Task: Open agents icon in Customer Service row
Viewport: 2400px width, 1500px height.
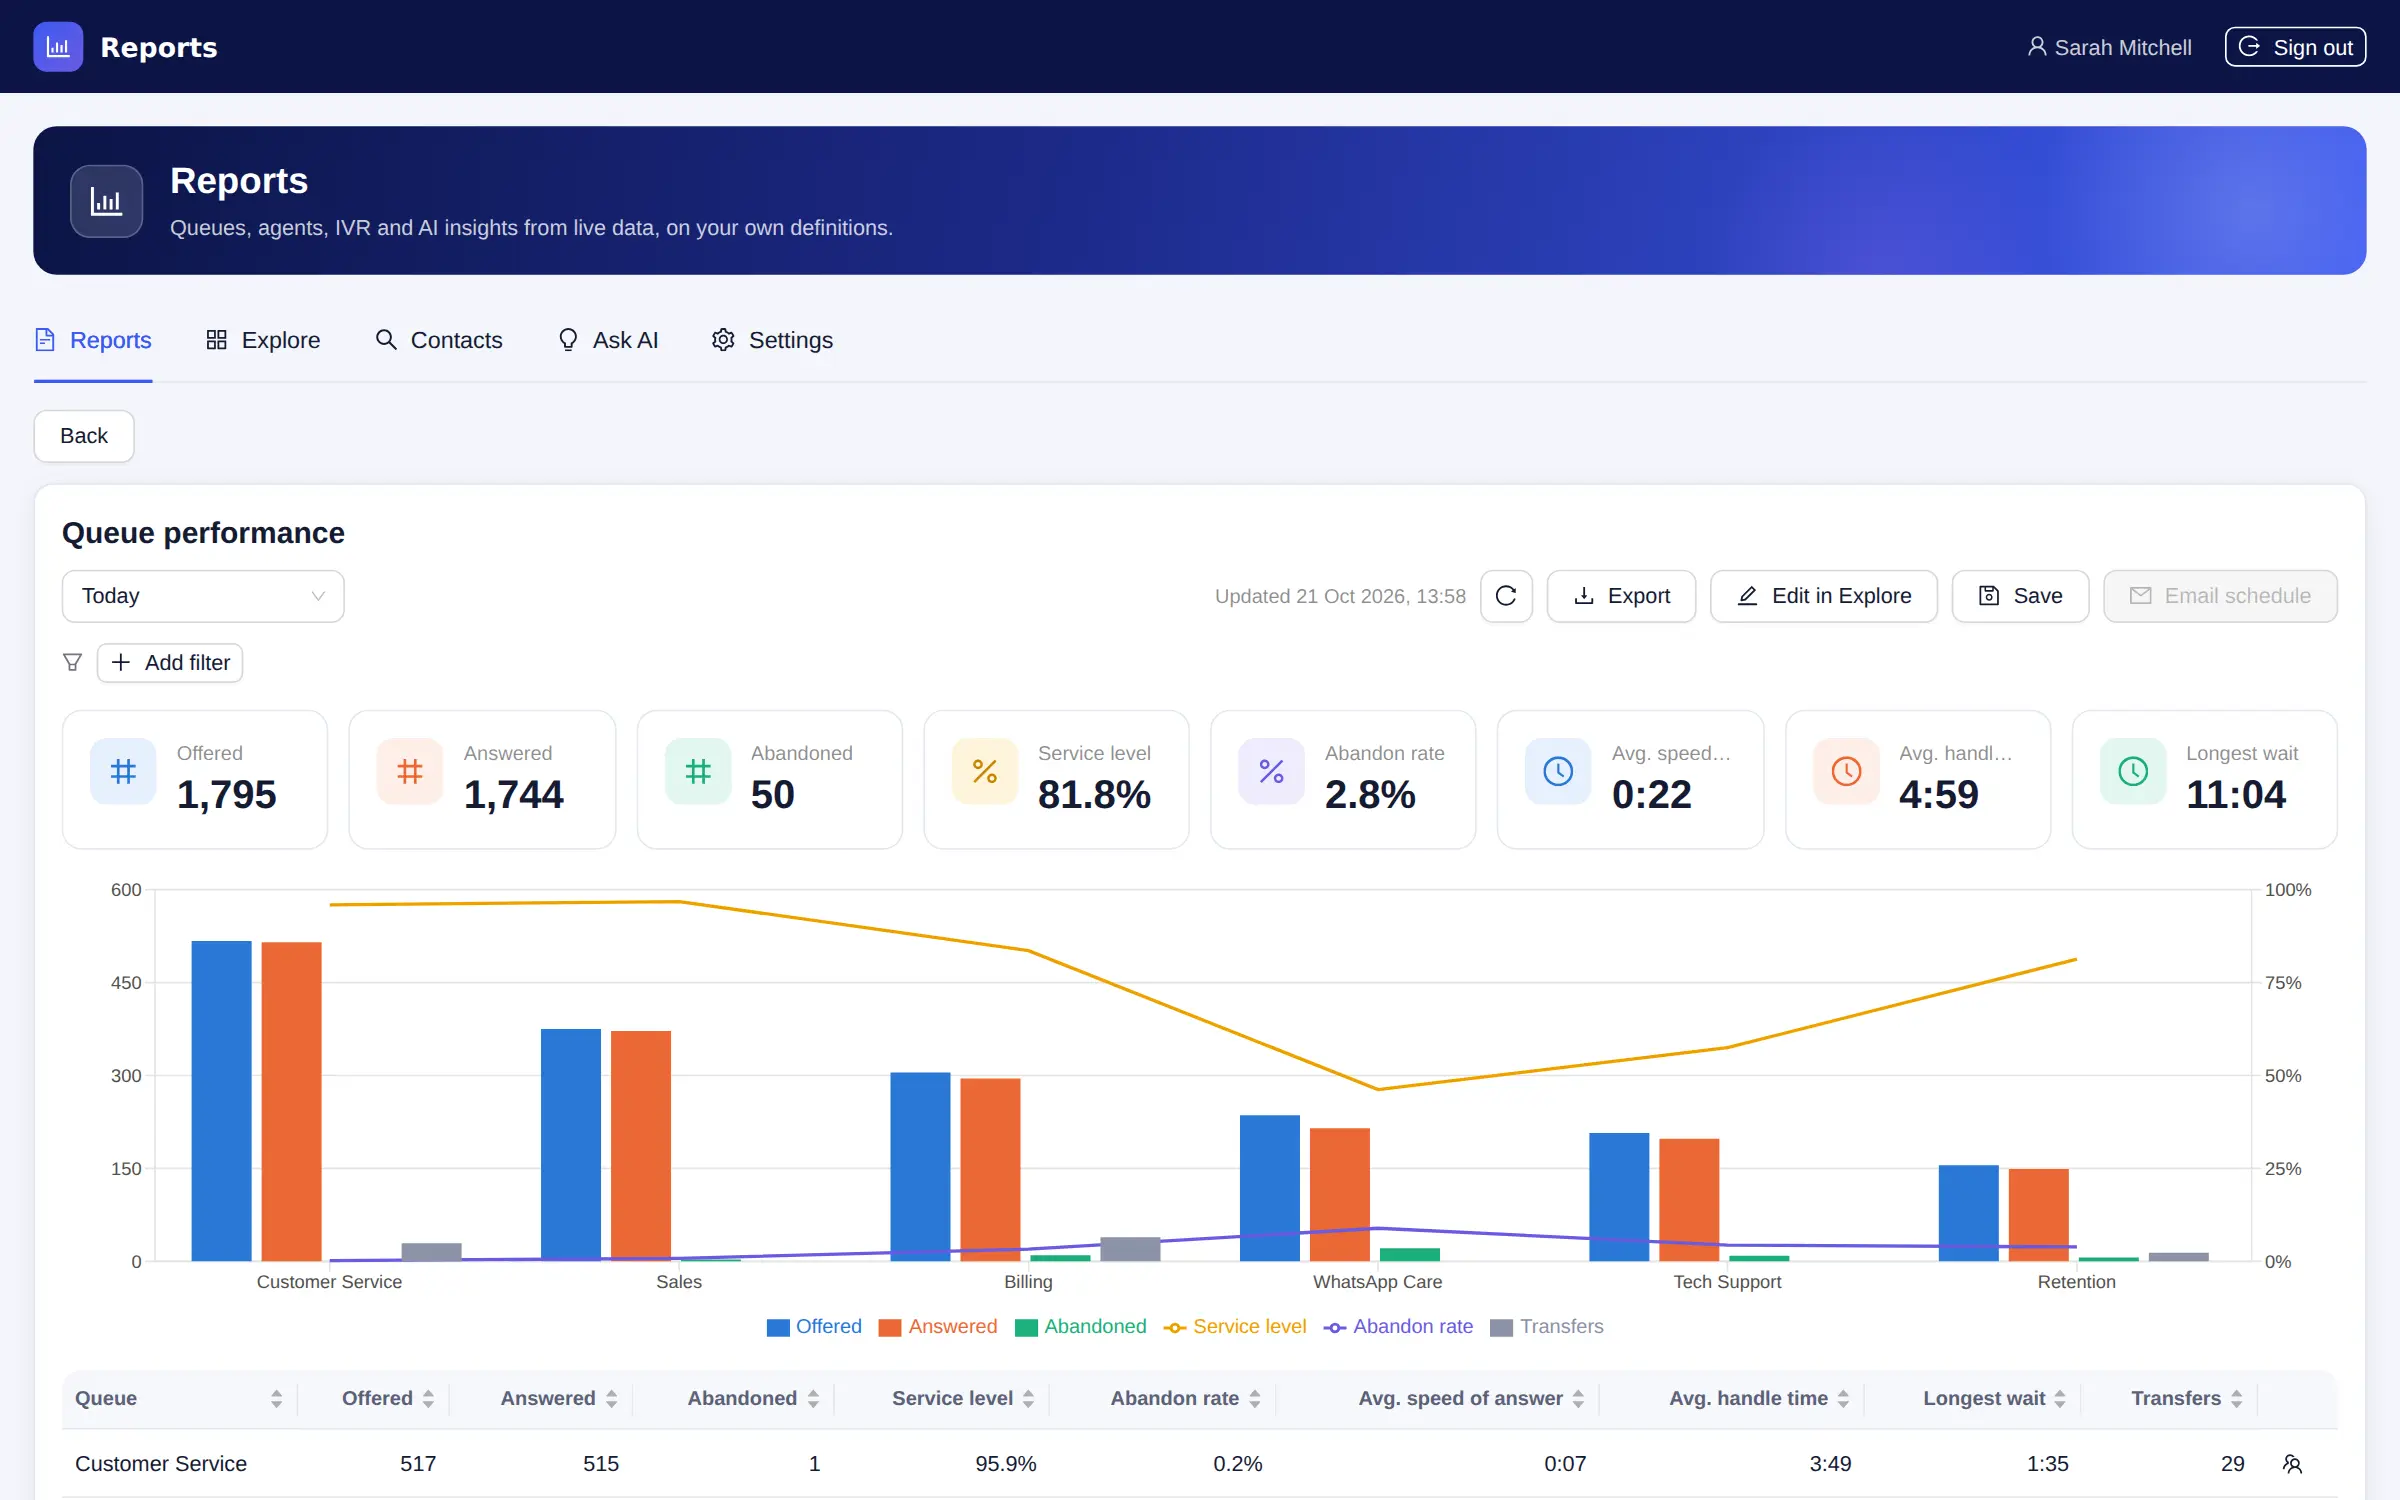Action: tap(2293, 1464)
